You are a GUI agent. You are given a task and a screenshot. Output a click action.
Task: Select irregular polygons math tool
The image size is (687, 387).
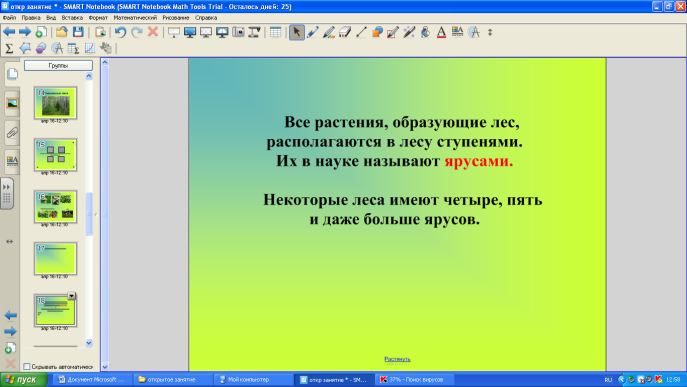(x=25, y=48)
